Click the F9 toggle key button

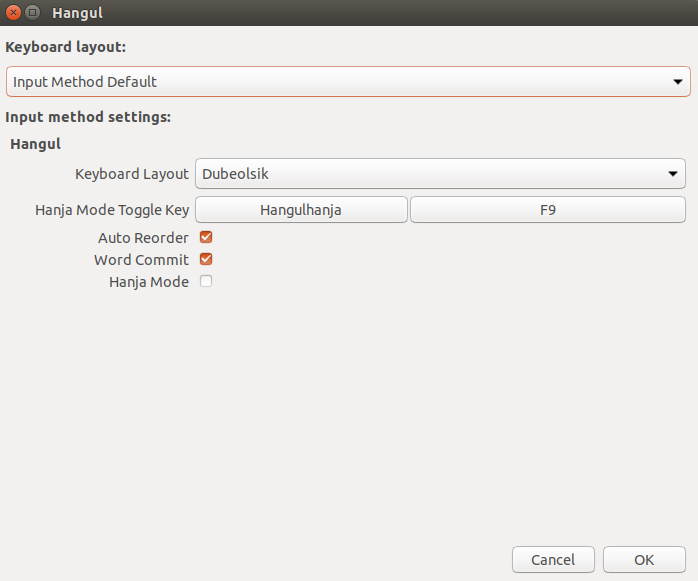[548, 210]
